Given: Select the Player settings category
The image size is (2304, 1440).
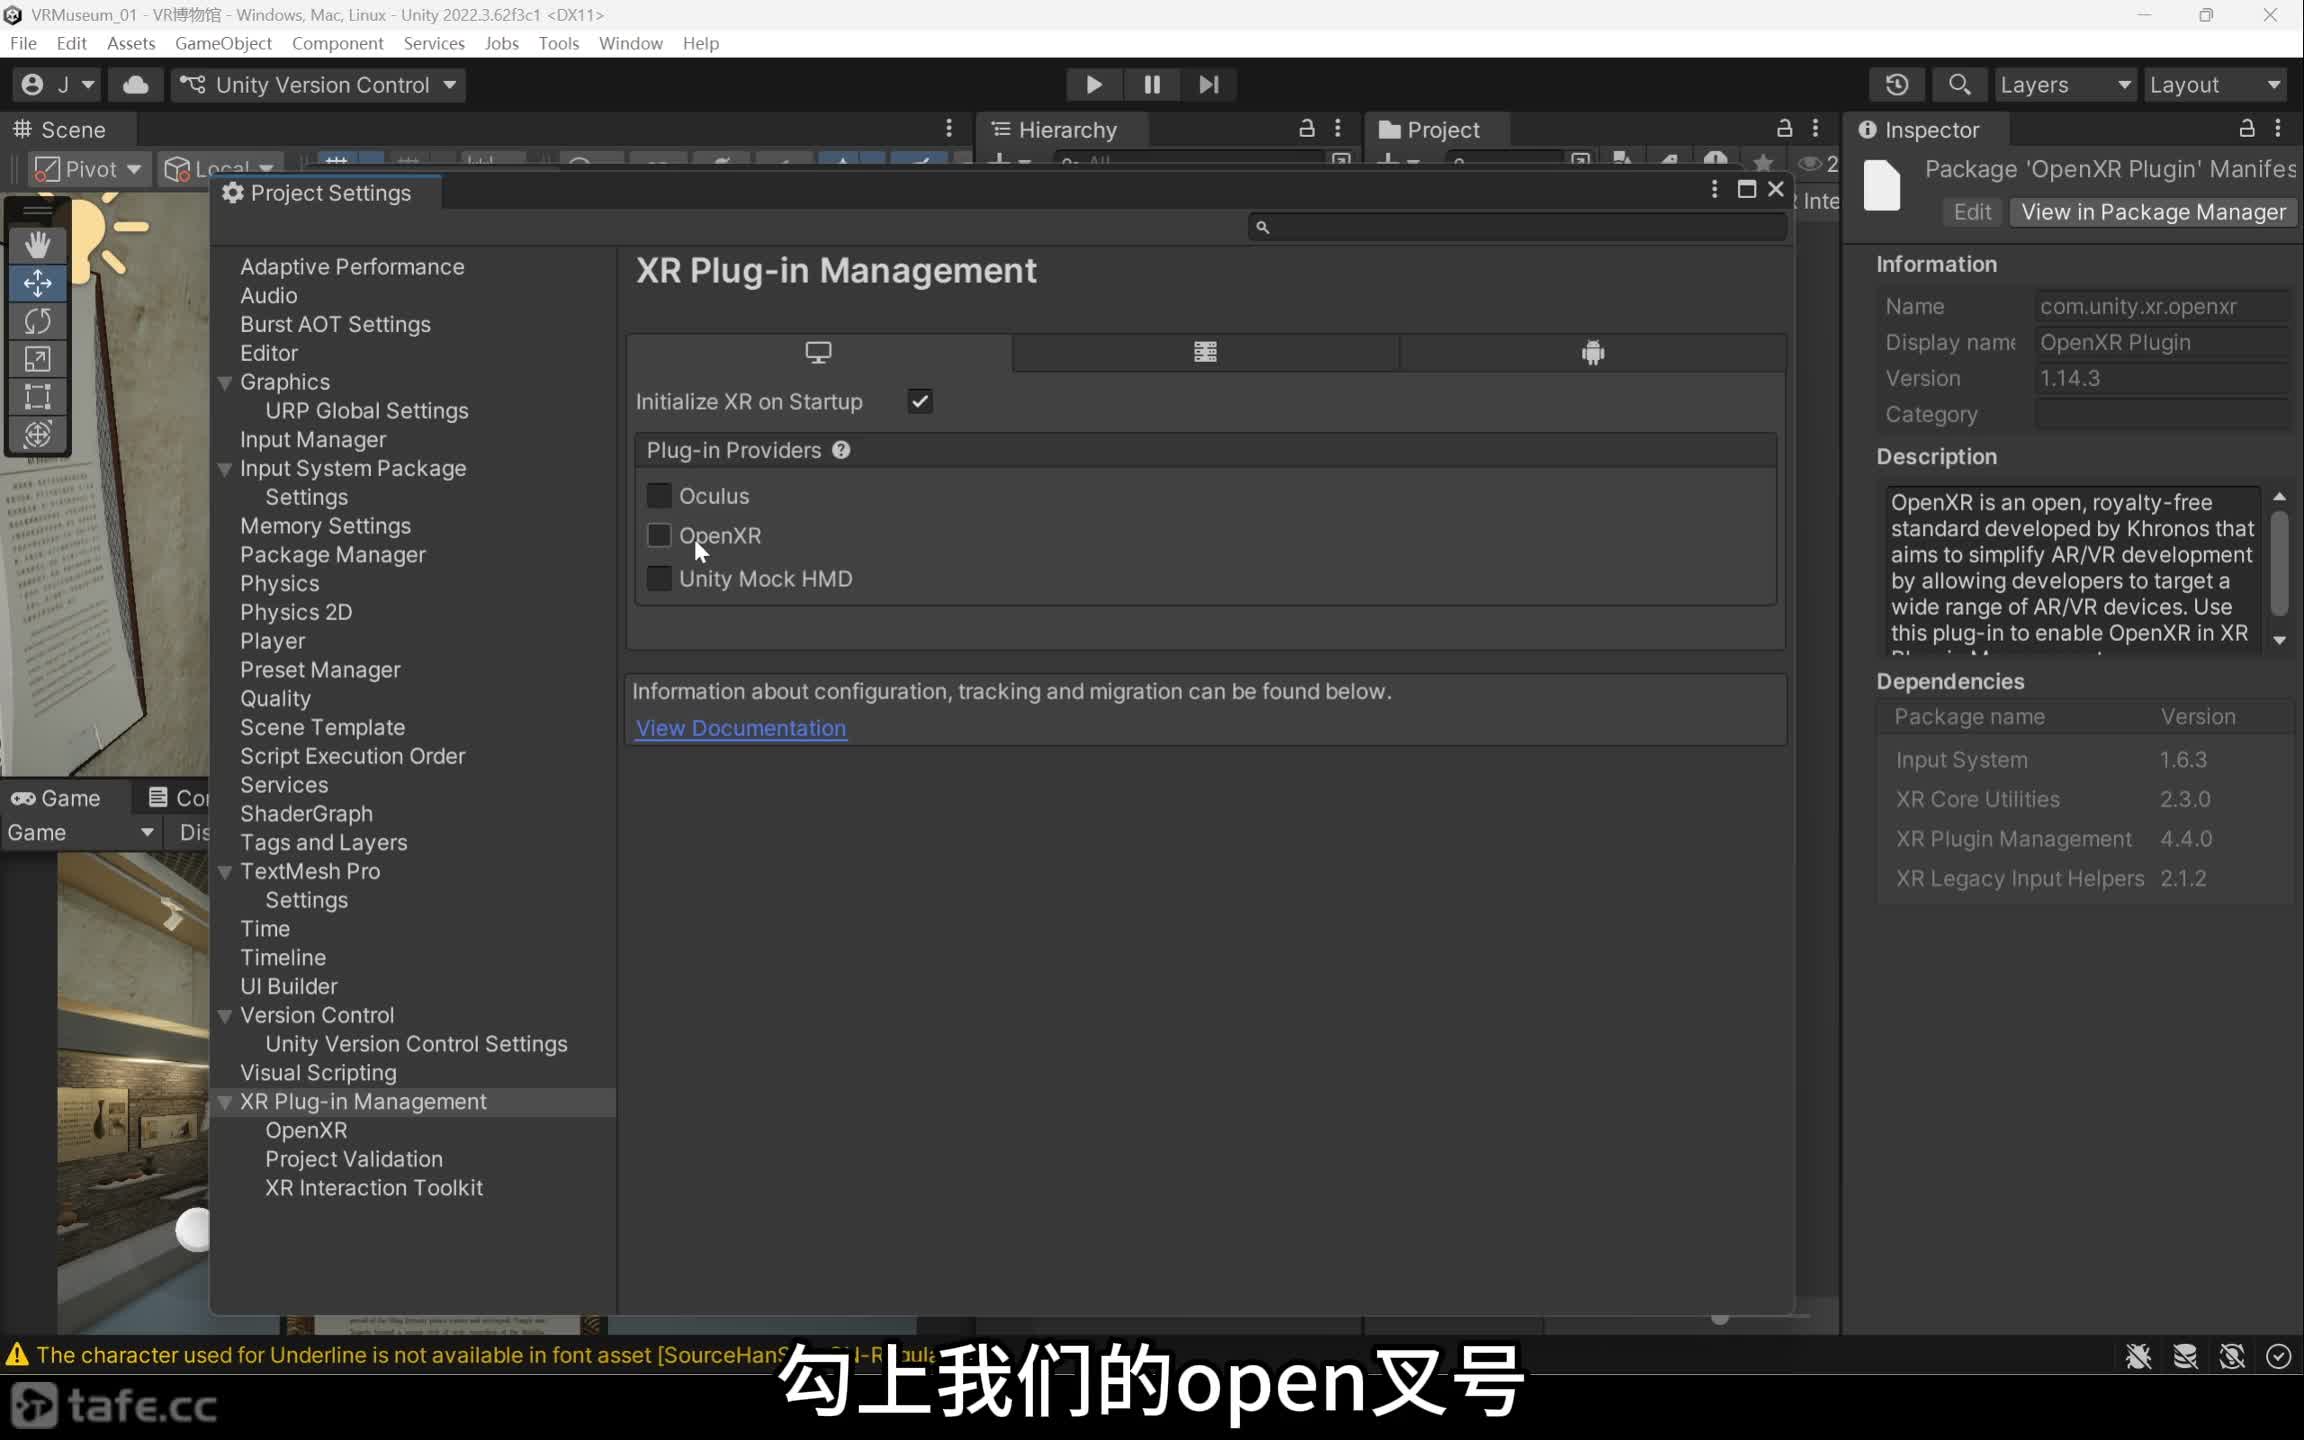Looking at the screenshot, I should click(x=273, y=641).
